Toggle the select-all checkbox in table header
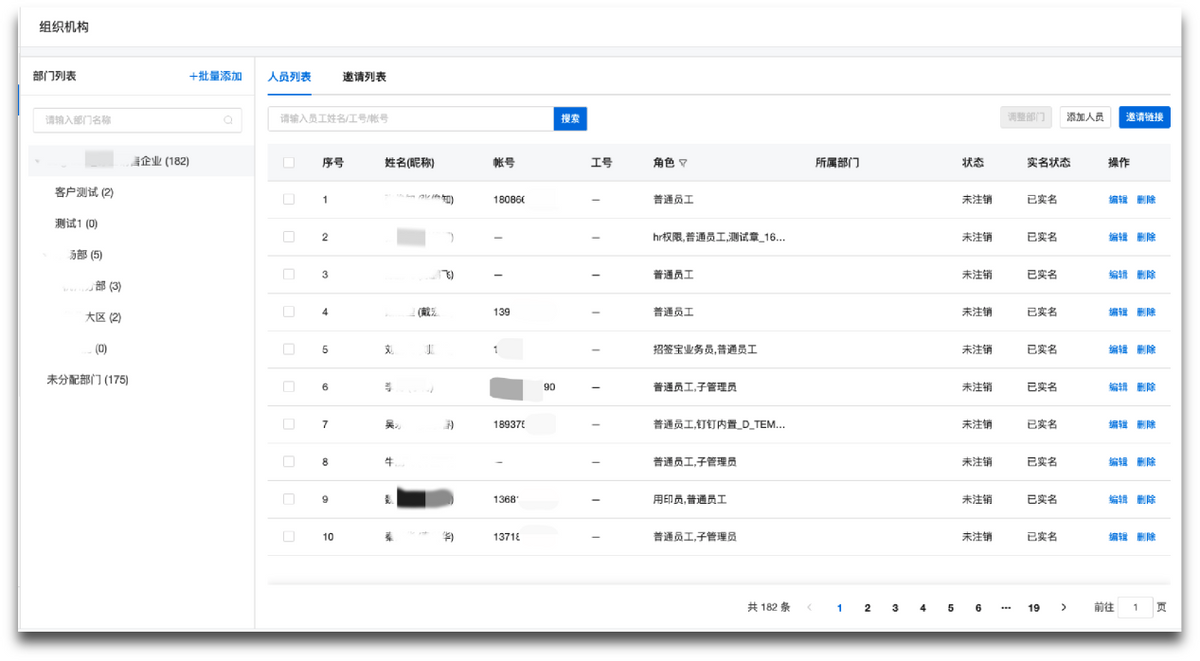The image size is (1200, 661). coord(289,163)
